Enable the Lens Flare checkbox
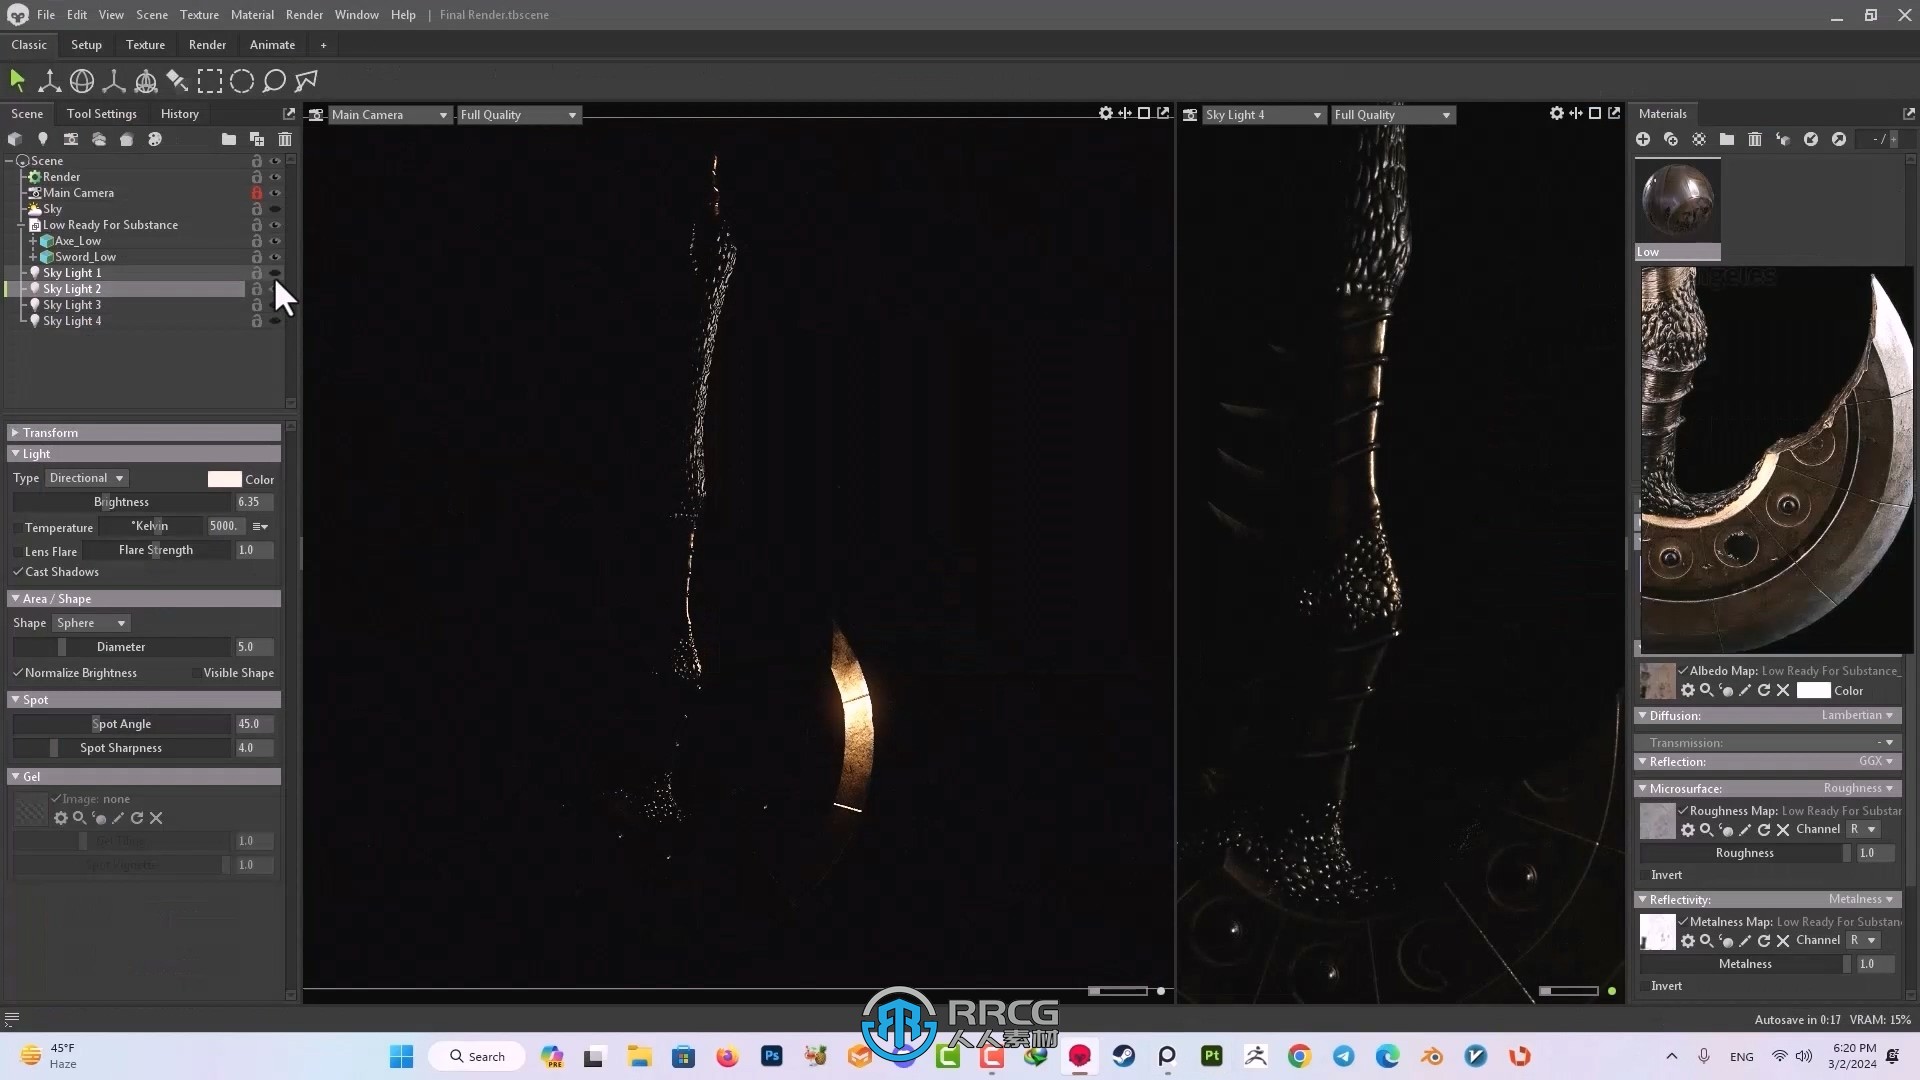1920x1080 pixels. [18, 551]
